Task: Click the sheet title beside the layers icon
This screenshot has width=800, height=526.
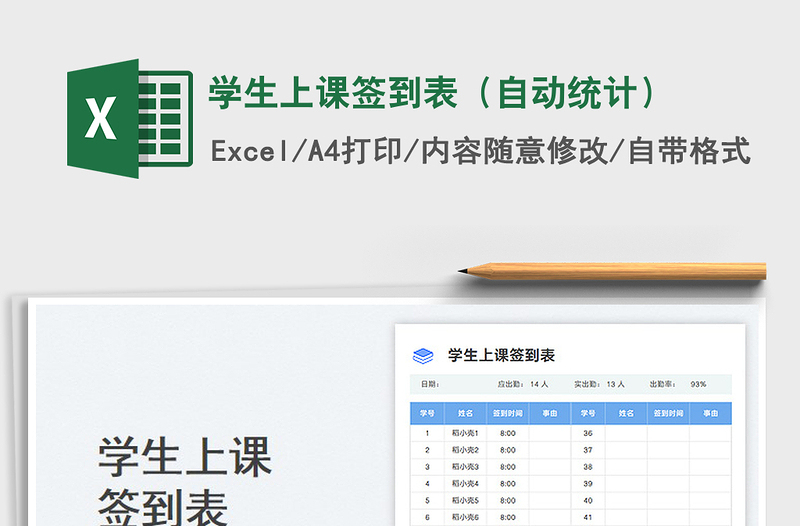Action: point(501,355)
